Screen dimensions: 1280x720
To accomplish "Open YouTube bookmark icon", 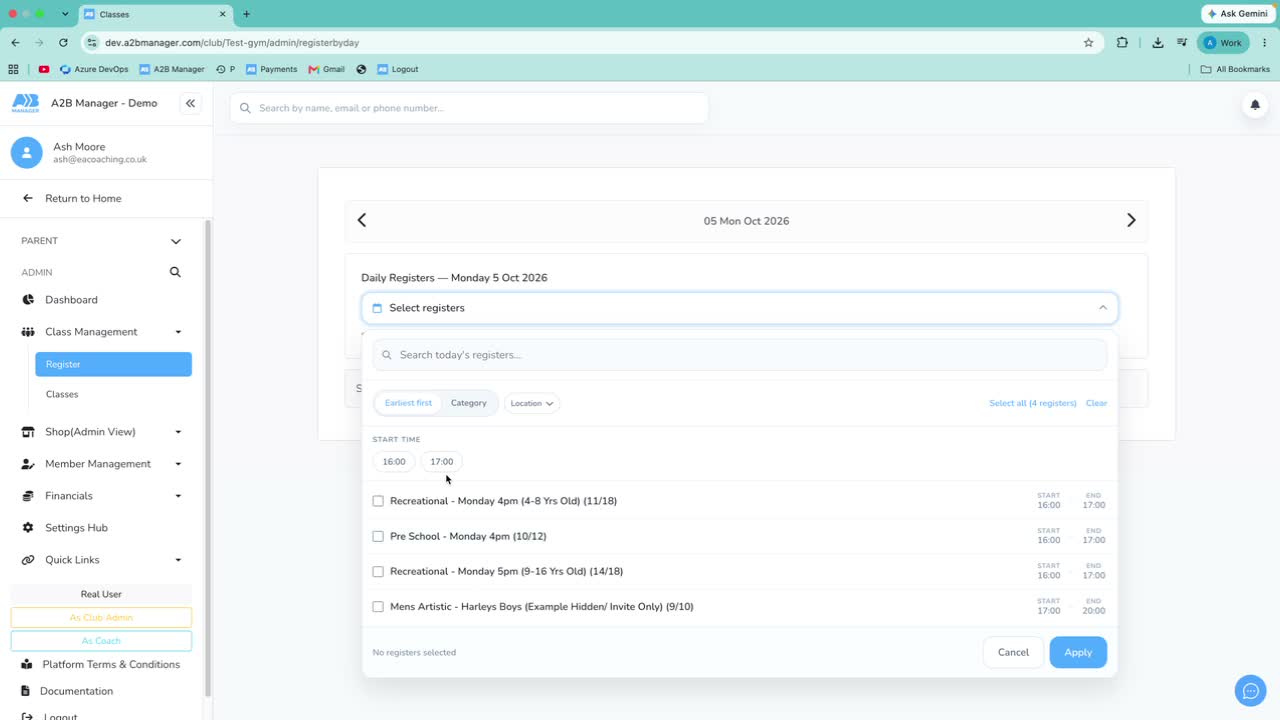I will (x=44, y=69).
